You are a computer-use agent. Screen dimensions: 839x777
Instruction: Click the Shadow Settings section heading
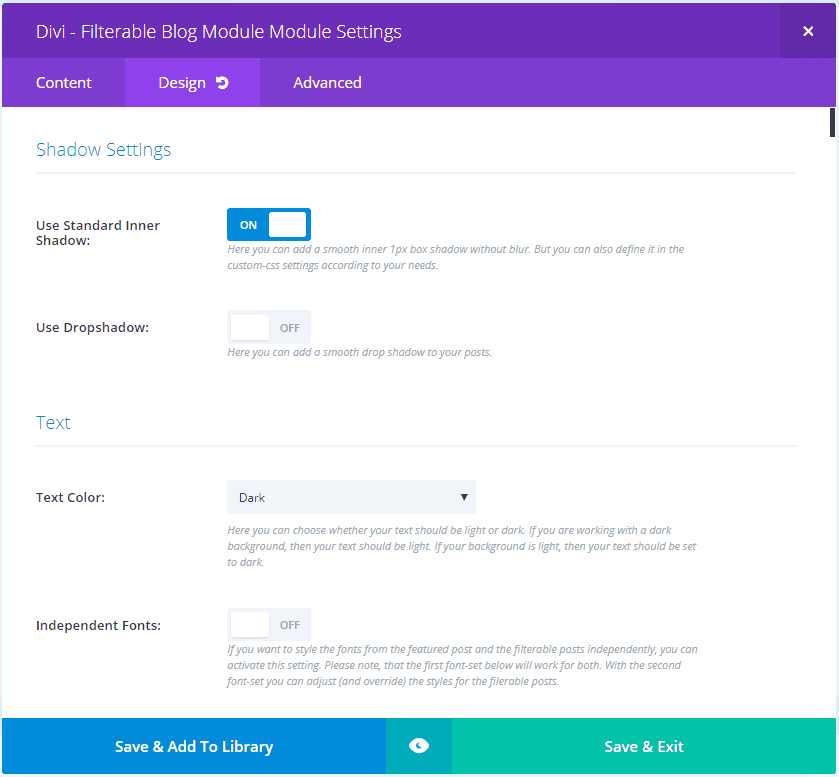coord(104,150)
